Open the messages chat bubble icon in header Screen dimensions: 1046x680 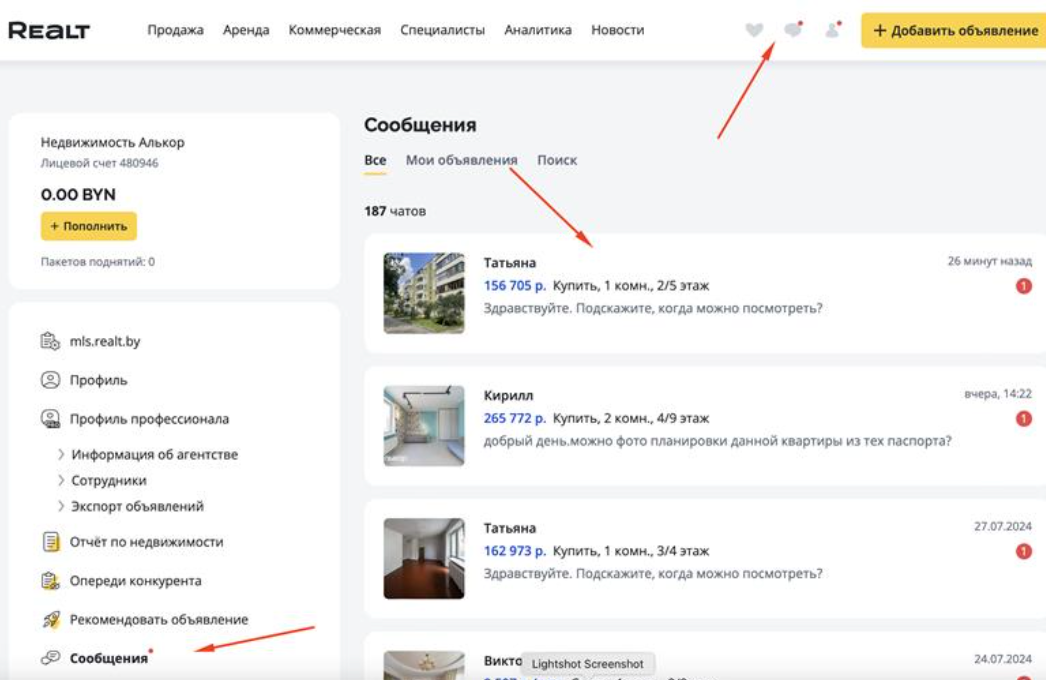tap(793, 29)
